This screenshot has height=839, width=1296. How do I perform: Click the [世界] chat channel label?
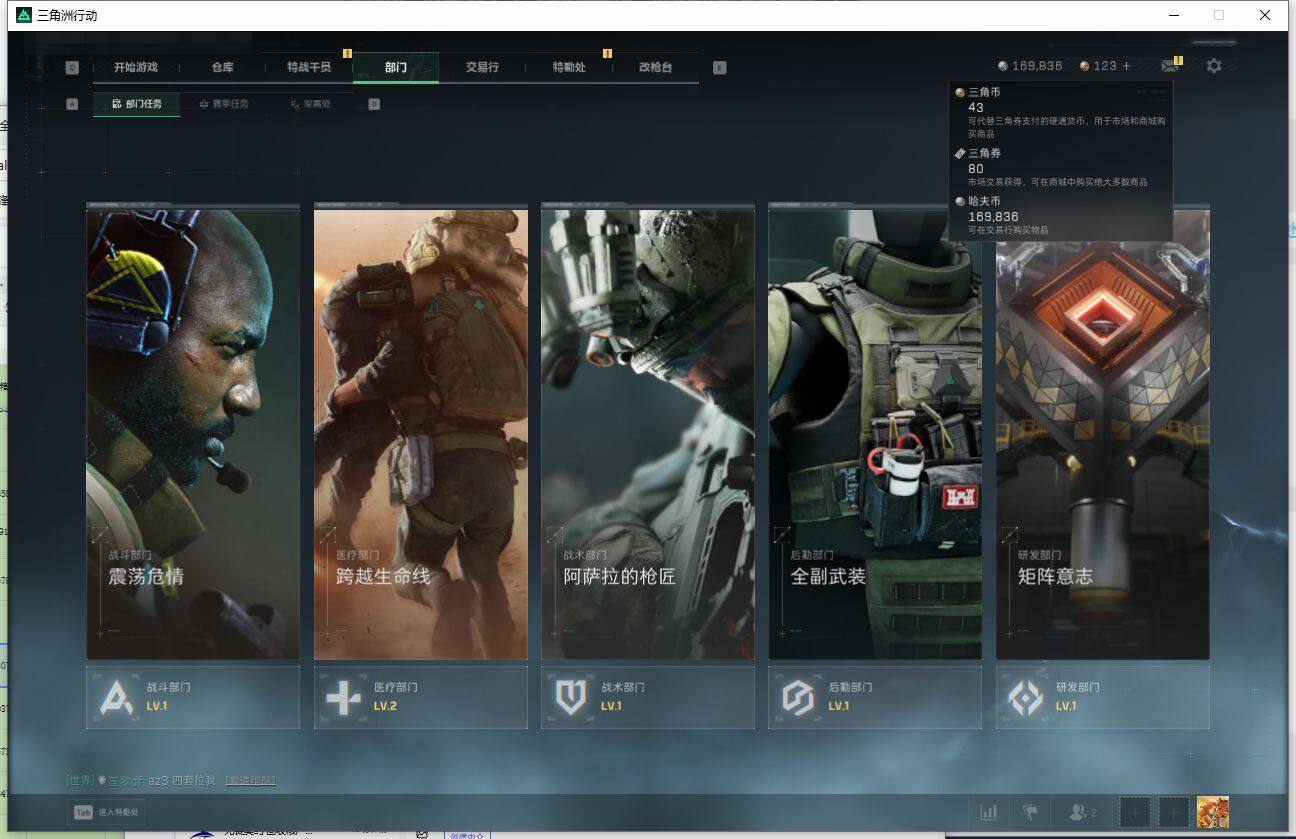click(80, 780)
